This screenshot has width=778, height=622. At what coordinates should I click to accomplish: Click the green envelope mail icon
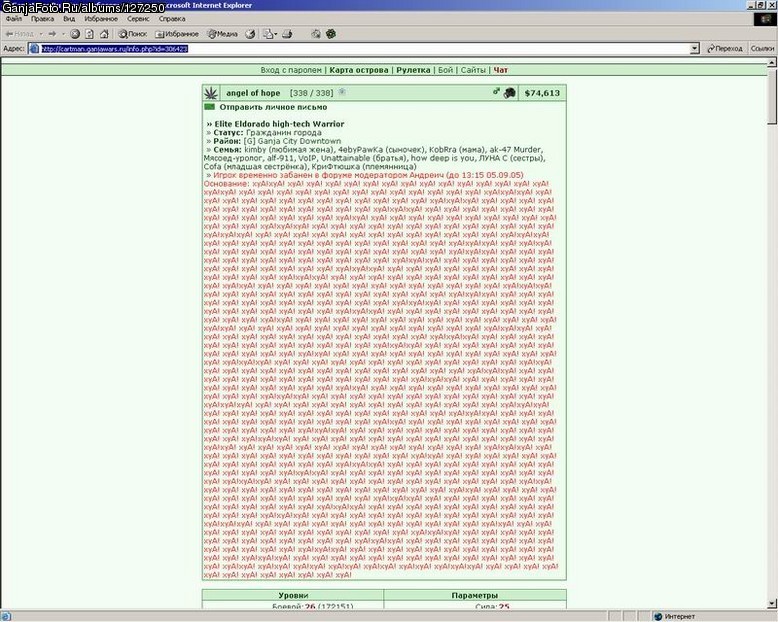click(x=209, y=107)
